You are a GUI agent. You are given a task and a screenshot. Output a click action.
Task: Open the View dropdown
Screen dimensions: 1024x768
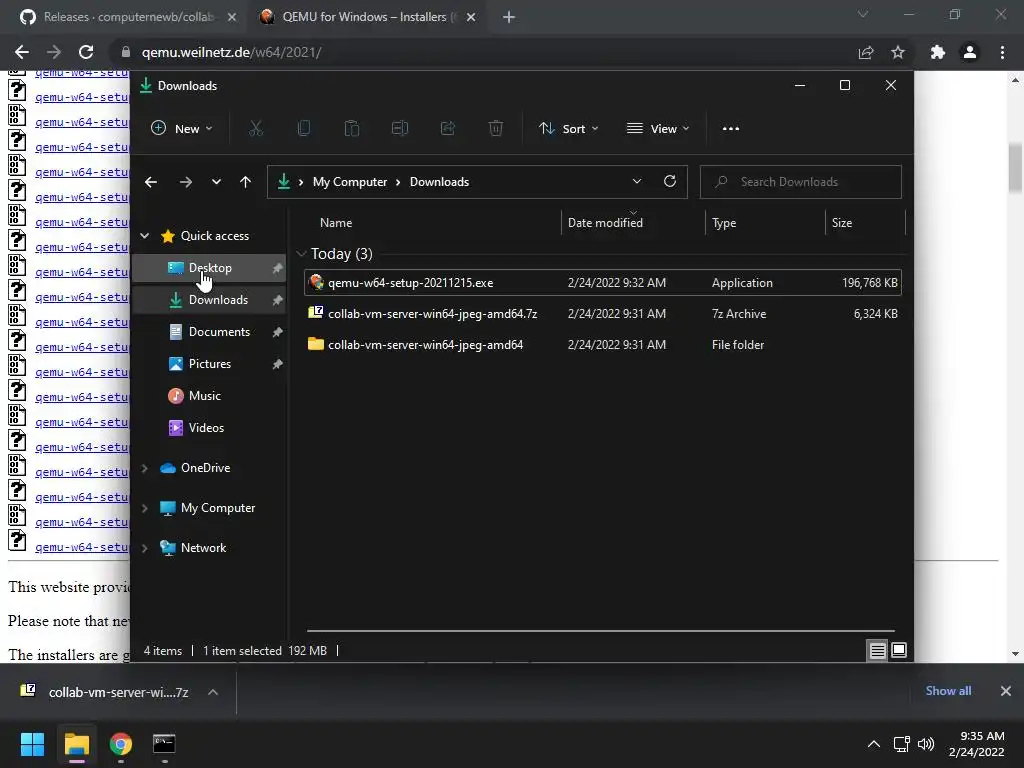[x=658, y=129]
